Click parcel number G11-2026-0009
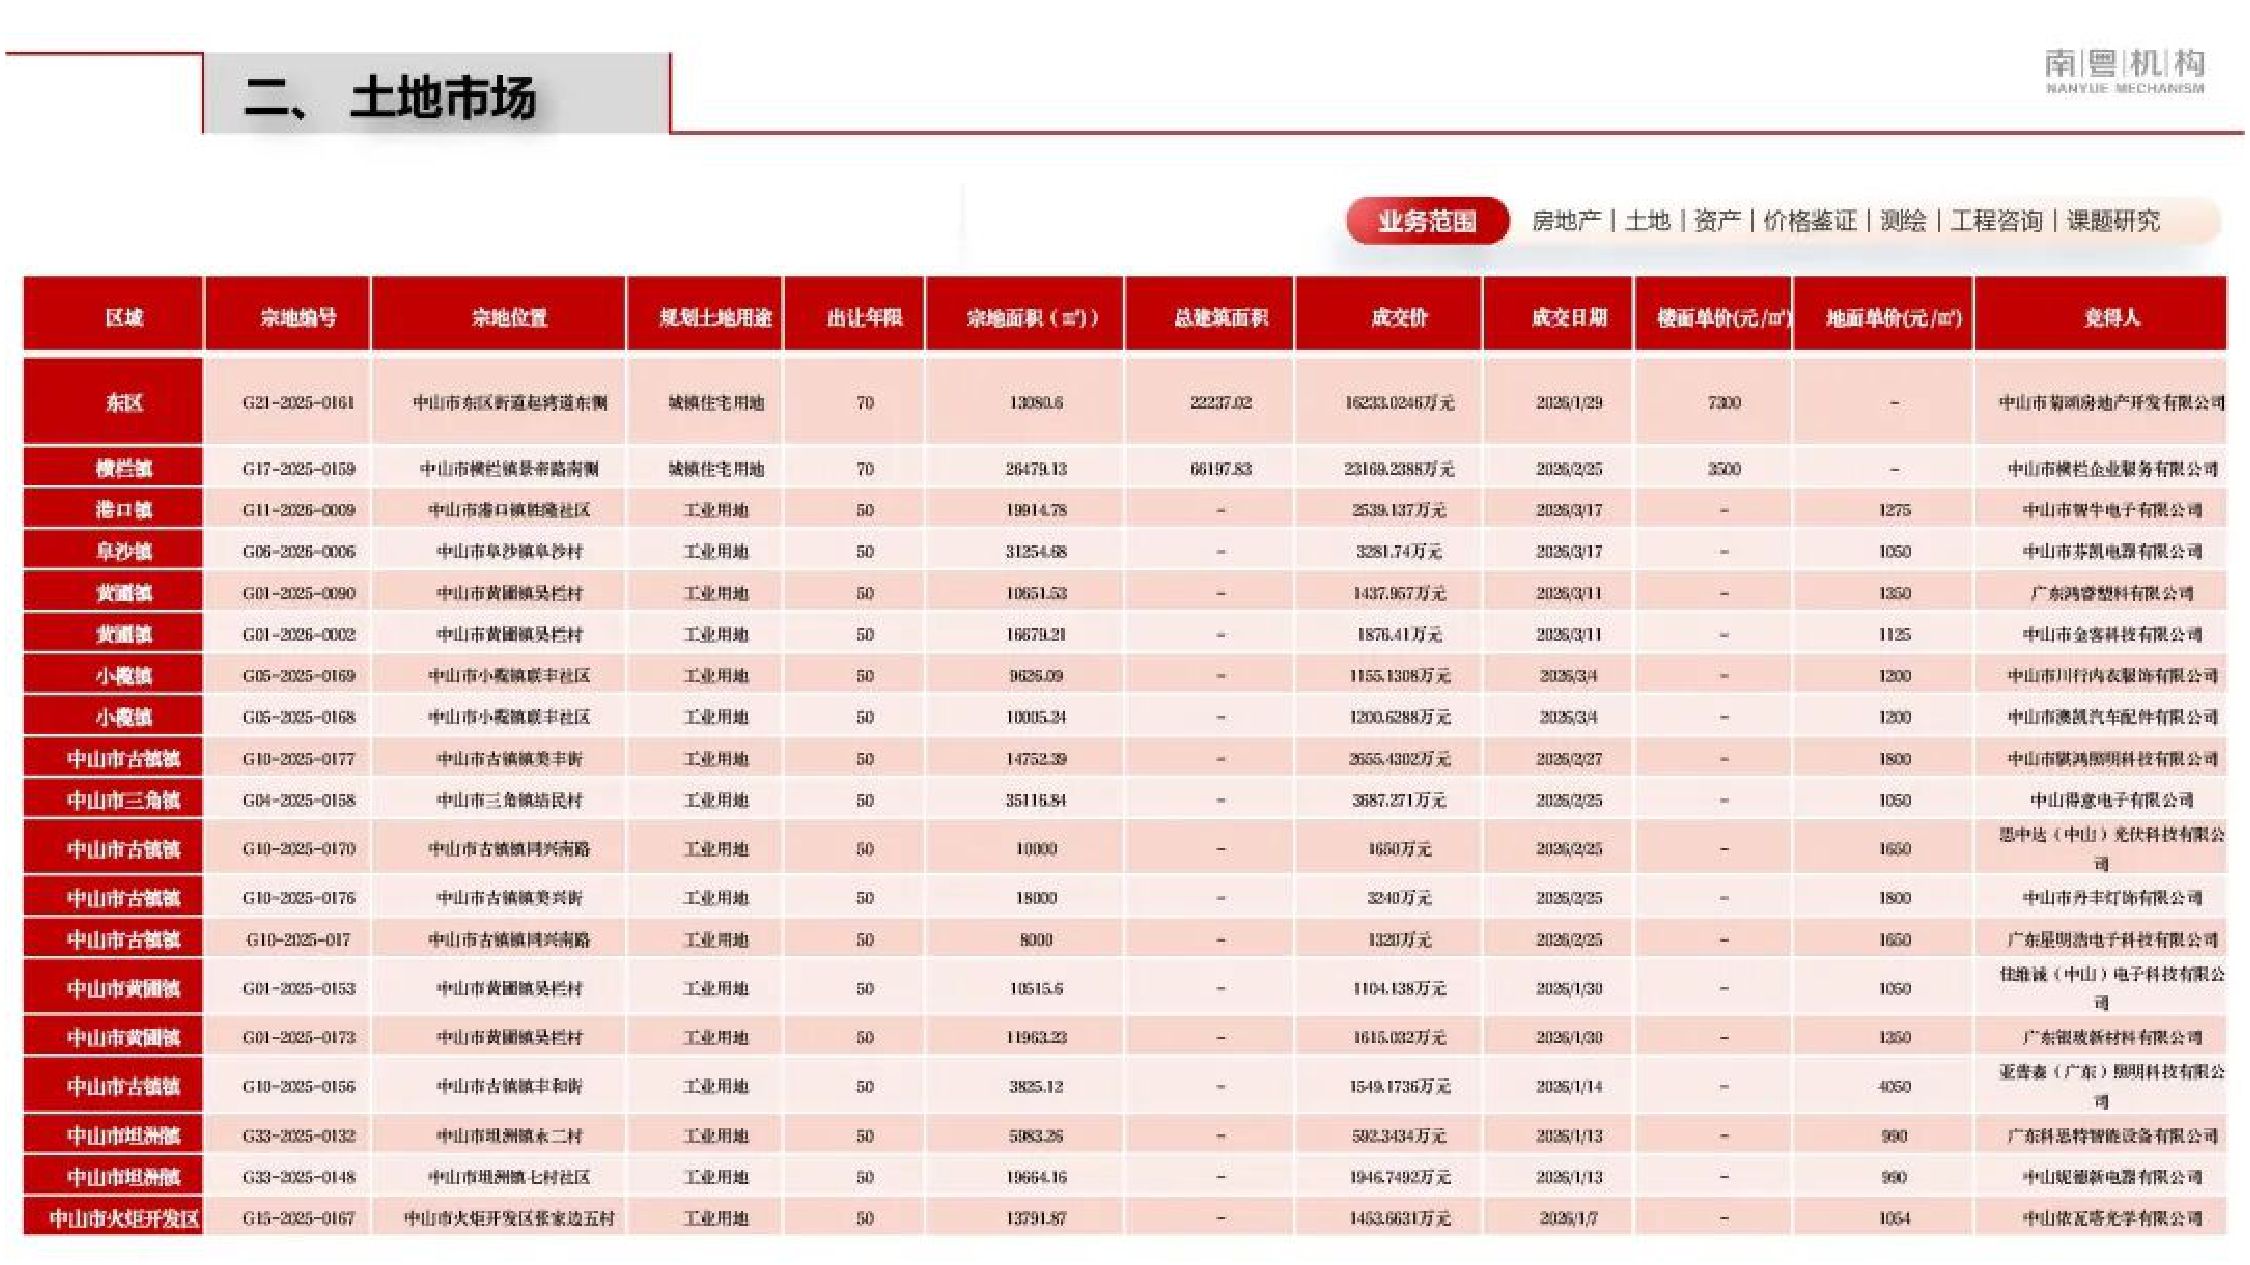2250x1265 pixels. [x=298, y=510]
